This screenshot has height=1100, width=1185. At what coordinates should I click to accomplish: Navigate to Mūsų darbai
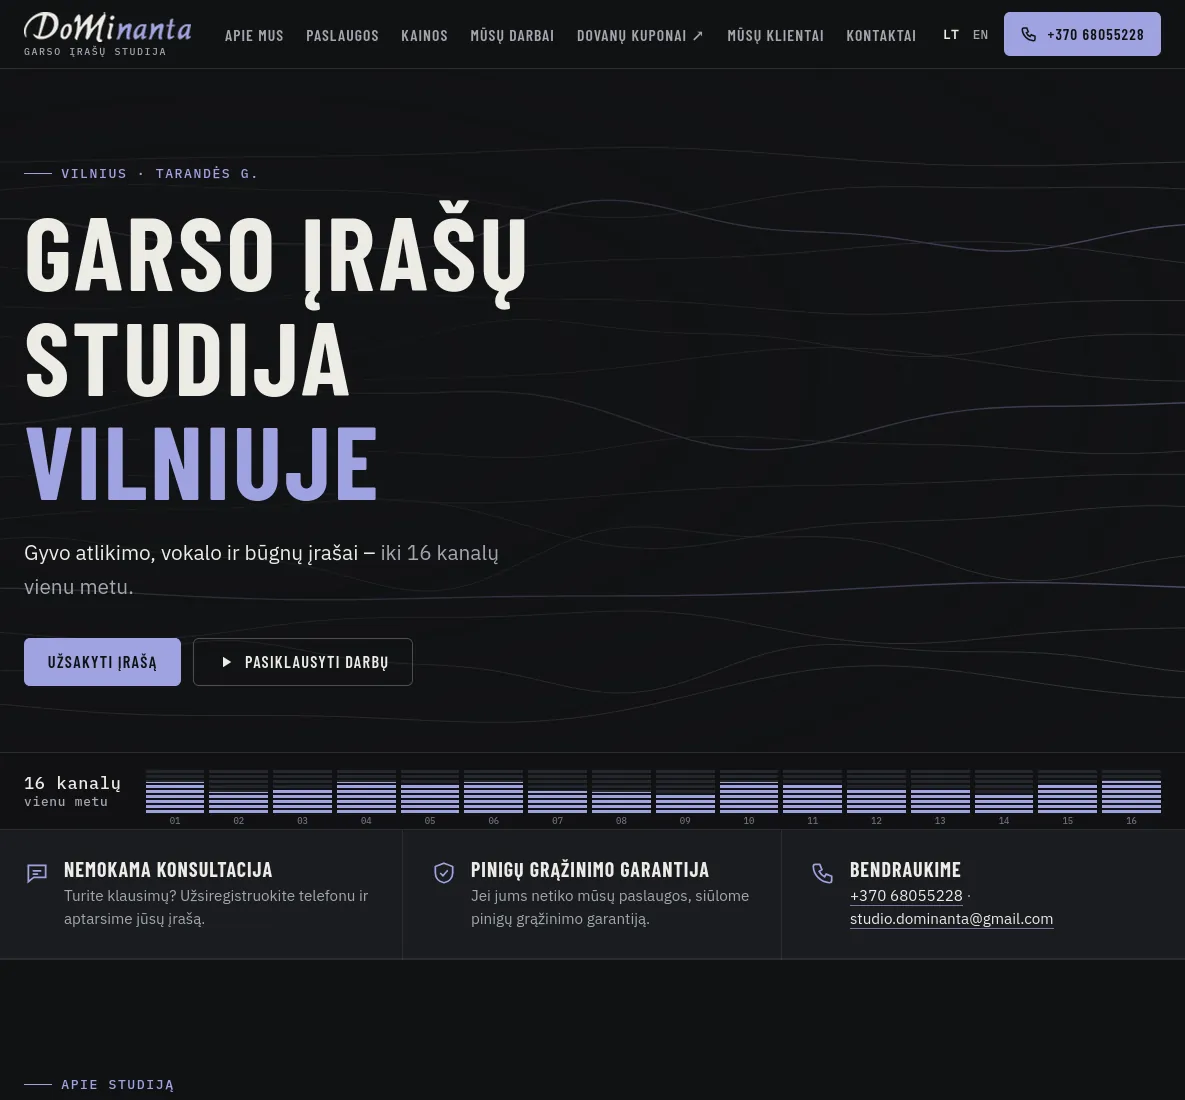(x=512, y=36)
